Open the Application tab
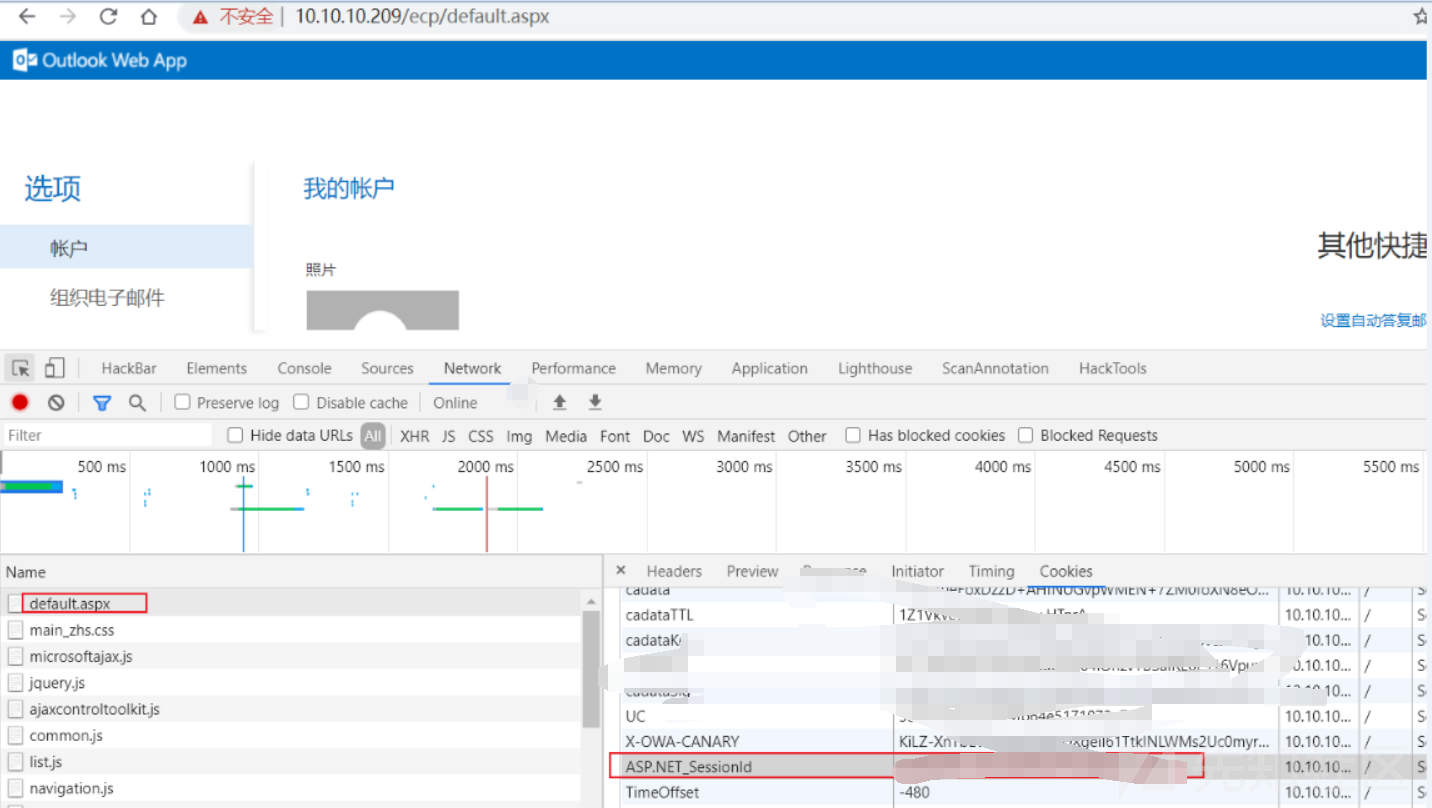 [769, 368]
